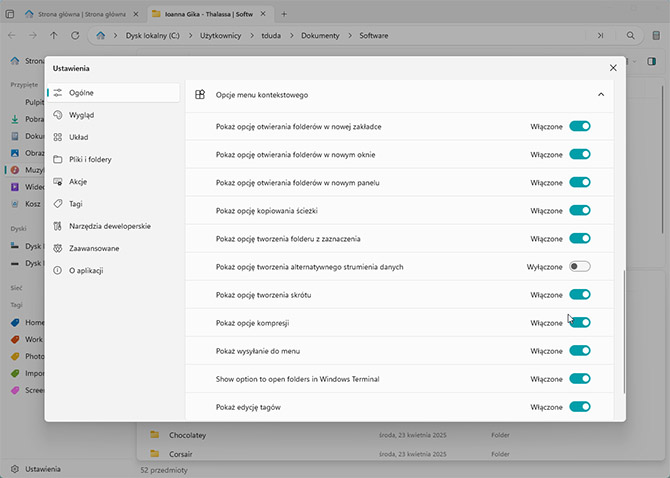The height and width of the screenshot is (478, 670).
Task: Switch to the Układ settings page
Action: 113,137
